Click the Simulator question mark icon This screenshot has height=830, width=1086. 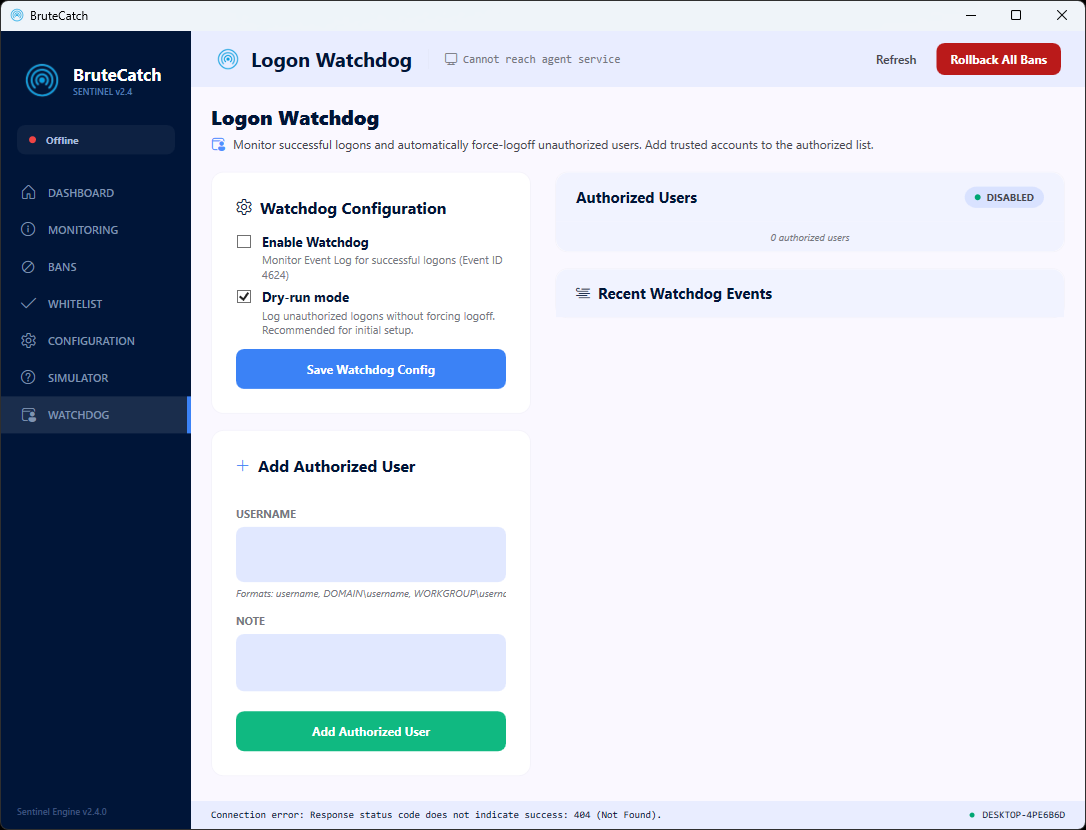tap(29, 378)
